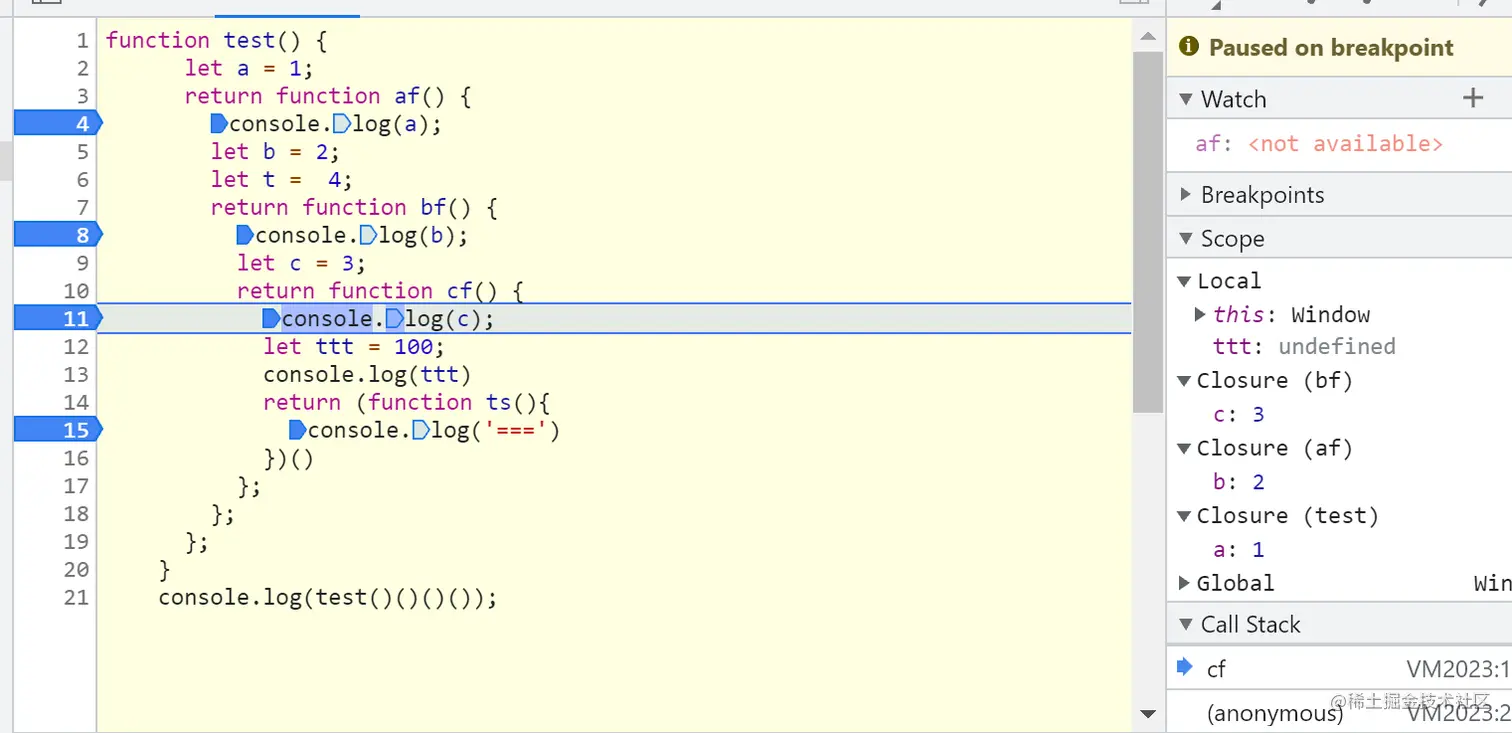Image resolution: width=1512 pixels, height=733 pixels.
Task: Collapse the Closure (bf) scope
Action: [x=1185, y=381]
